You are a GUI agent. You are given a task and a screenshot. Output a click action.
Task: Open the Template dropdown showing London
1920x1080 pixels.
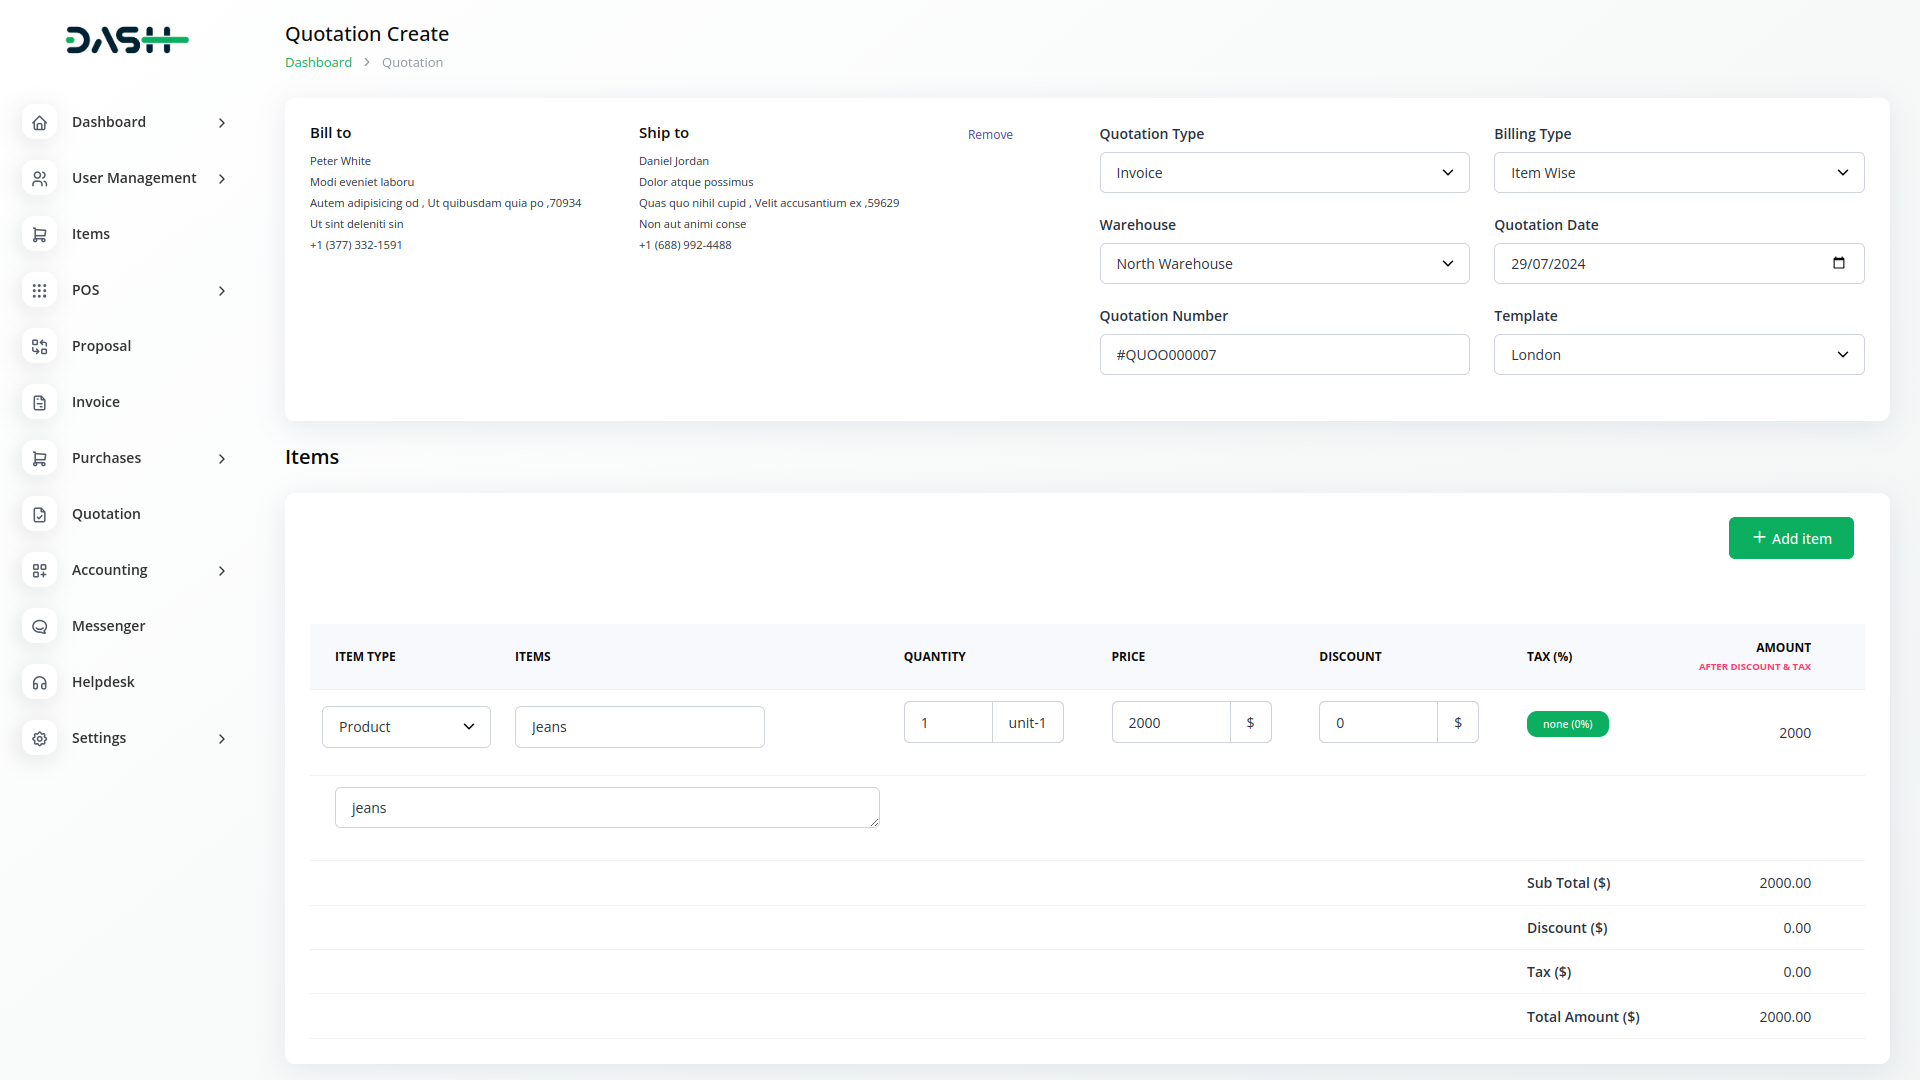tap(1678, 355)
